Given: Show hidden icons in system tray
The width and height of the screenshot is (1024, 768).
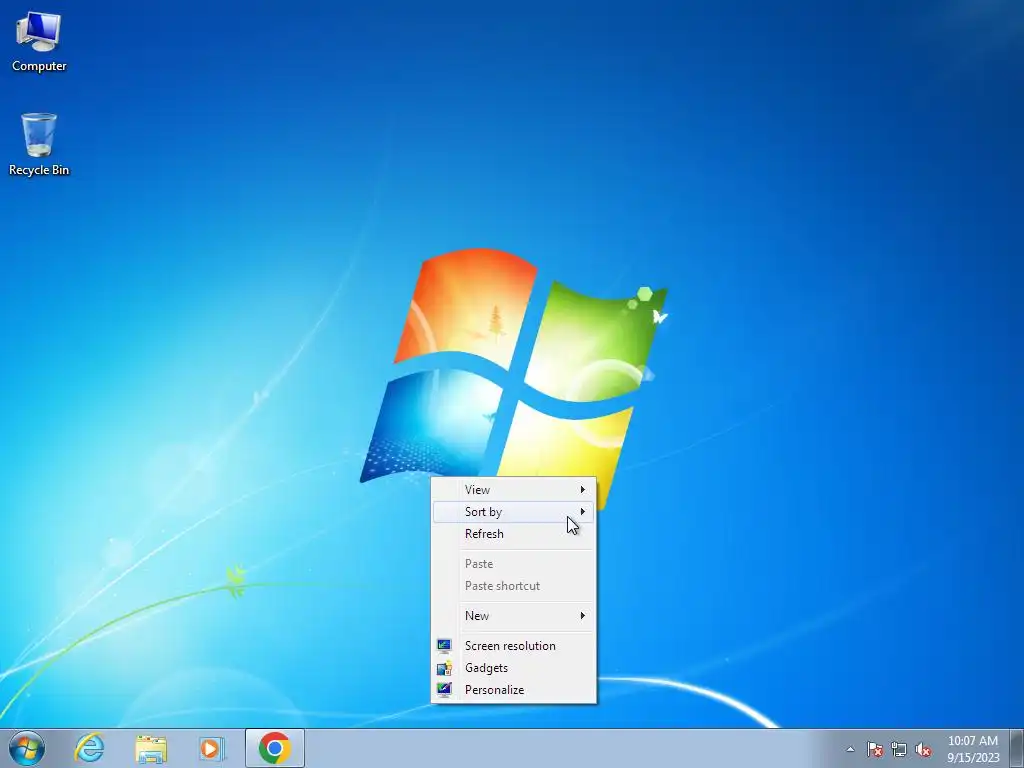Looking at the screenshot, I should [850, 749].
